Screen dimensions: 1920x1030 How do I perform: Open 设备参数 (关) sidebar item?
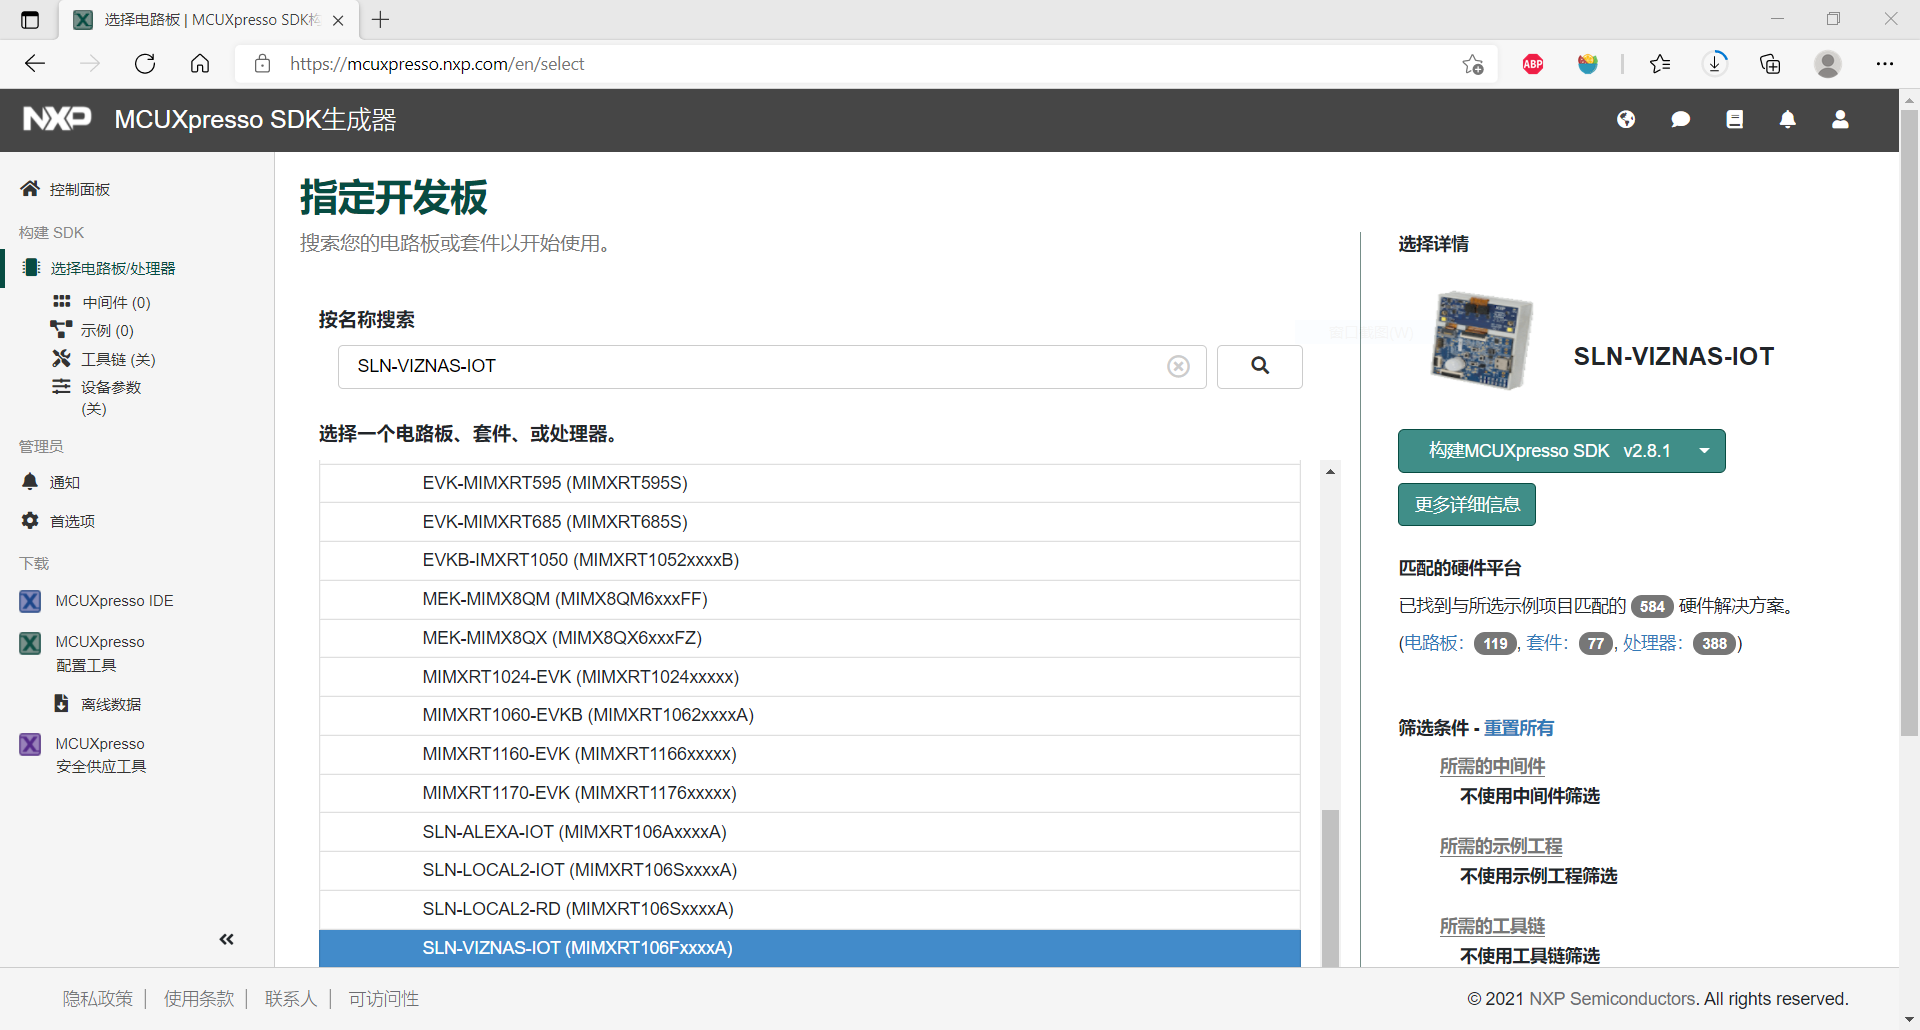click(97, 397)
